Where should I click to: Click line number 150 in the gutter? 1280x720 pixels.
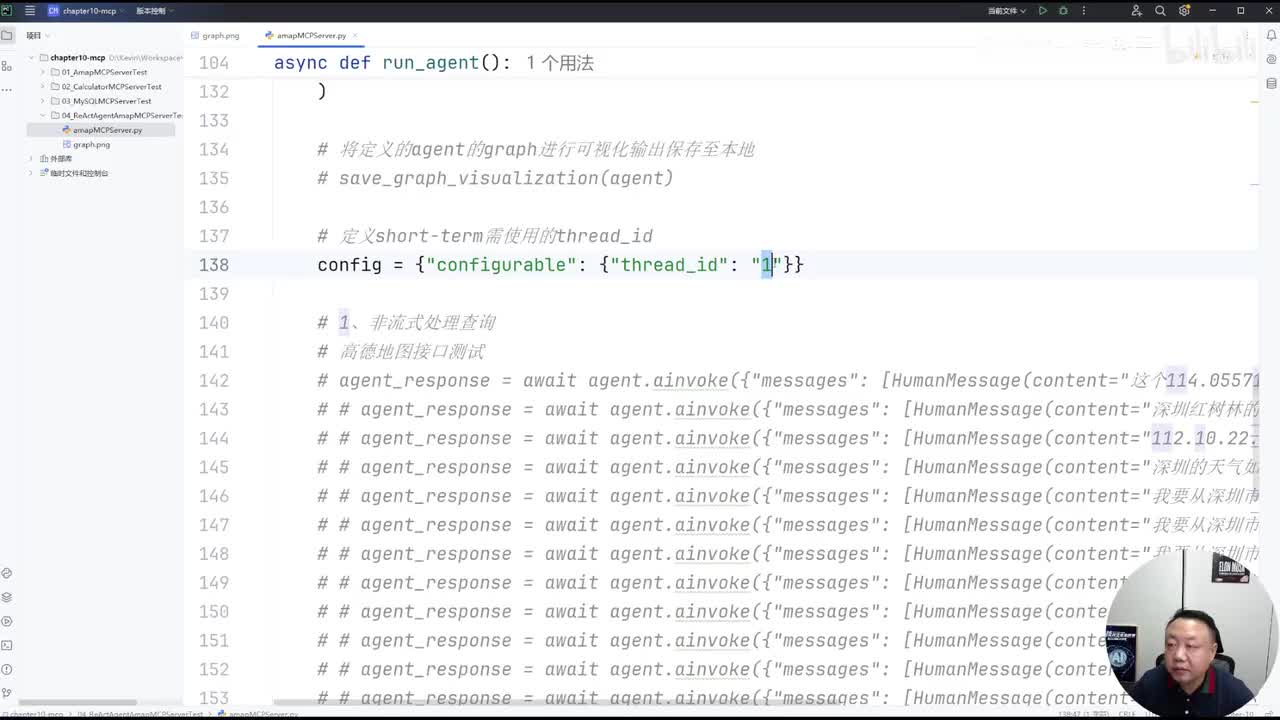click(214, 612)
